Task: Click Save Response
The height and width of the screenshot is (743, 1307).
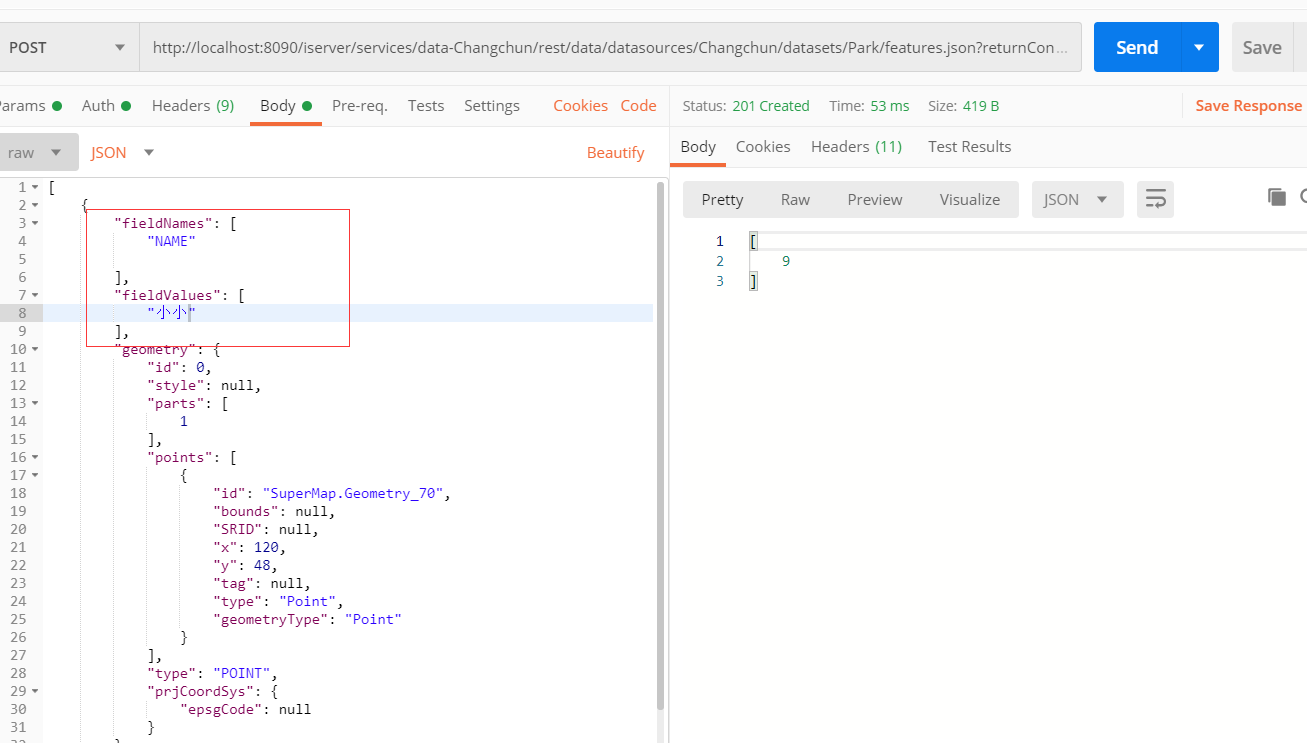Action: (x=1248, y=105)
